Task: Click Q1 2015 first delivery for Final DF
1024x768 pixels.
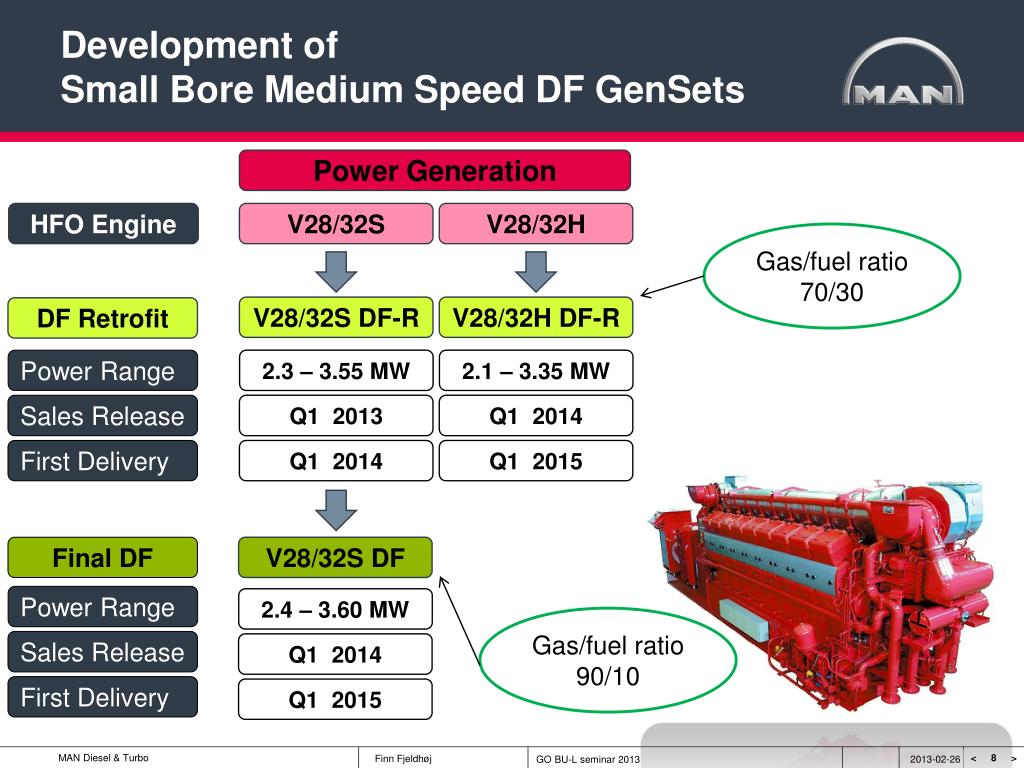Action: coord(335,699)
